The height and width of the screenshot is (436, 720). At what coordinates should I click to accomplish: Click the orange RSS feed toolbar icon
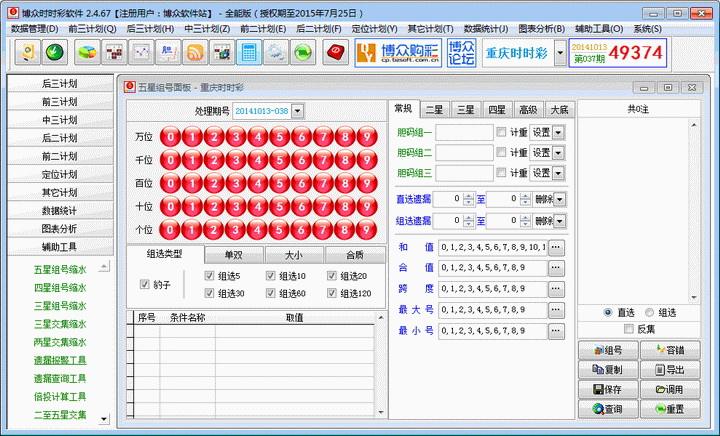click(195, 52)
